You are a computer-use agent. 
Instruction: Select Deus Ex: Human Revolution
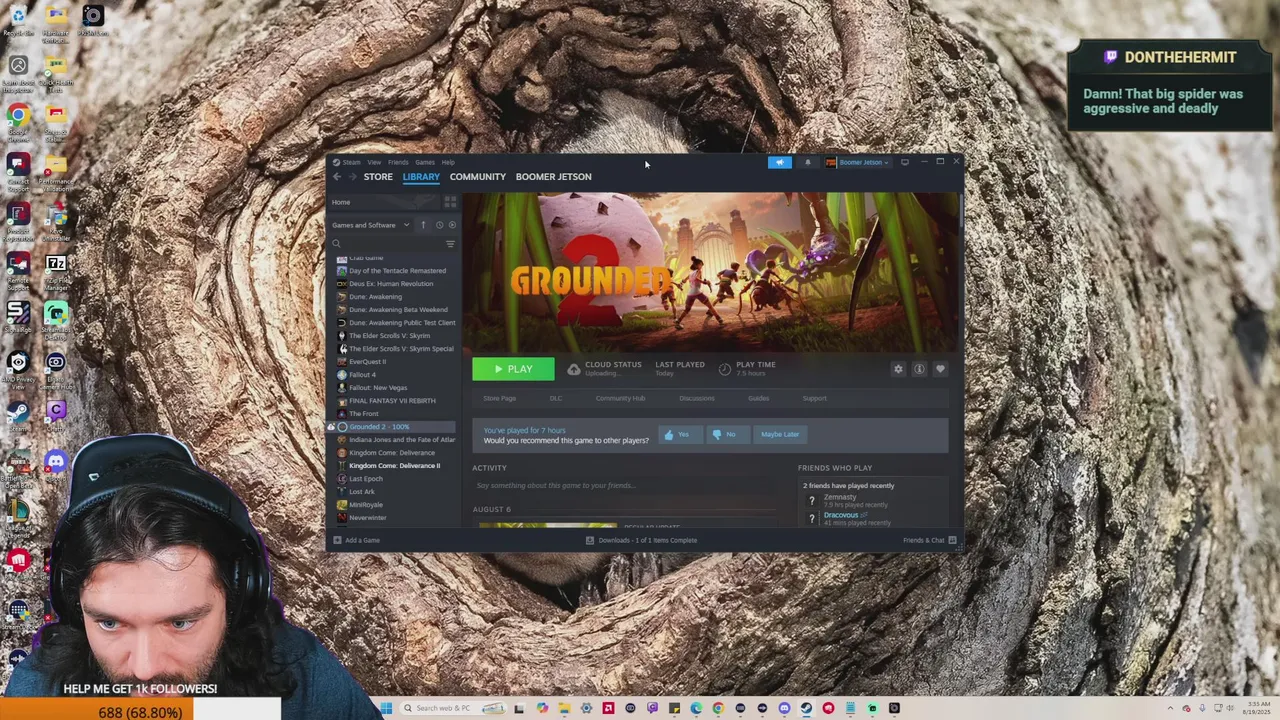click(391, 284)
